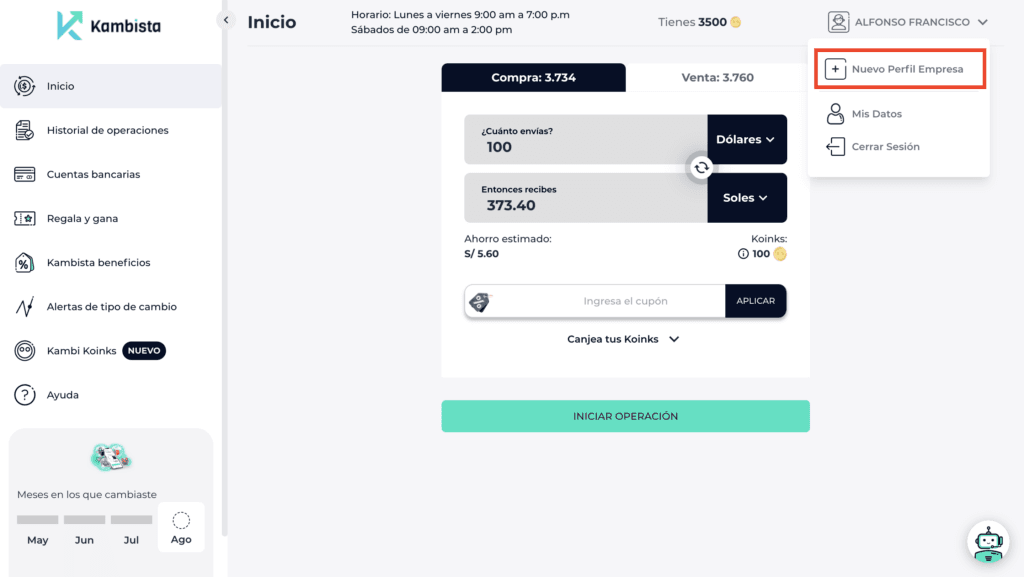Switch to the Venta: 3.760 tab
Viewport: 1024px width, 577px height.
pos(717,78)
